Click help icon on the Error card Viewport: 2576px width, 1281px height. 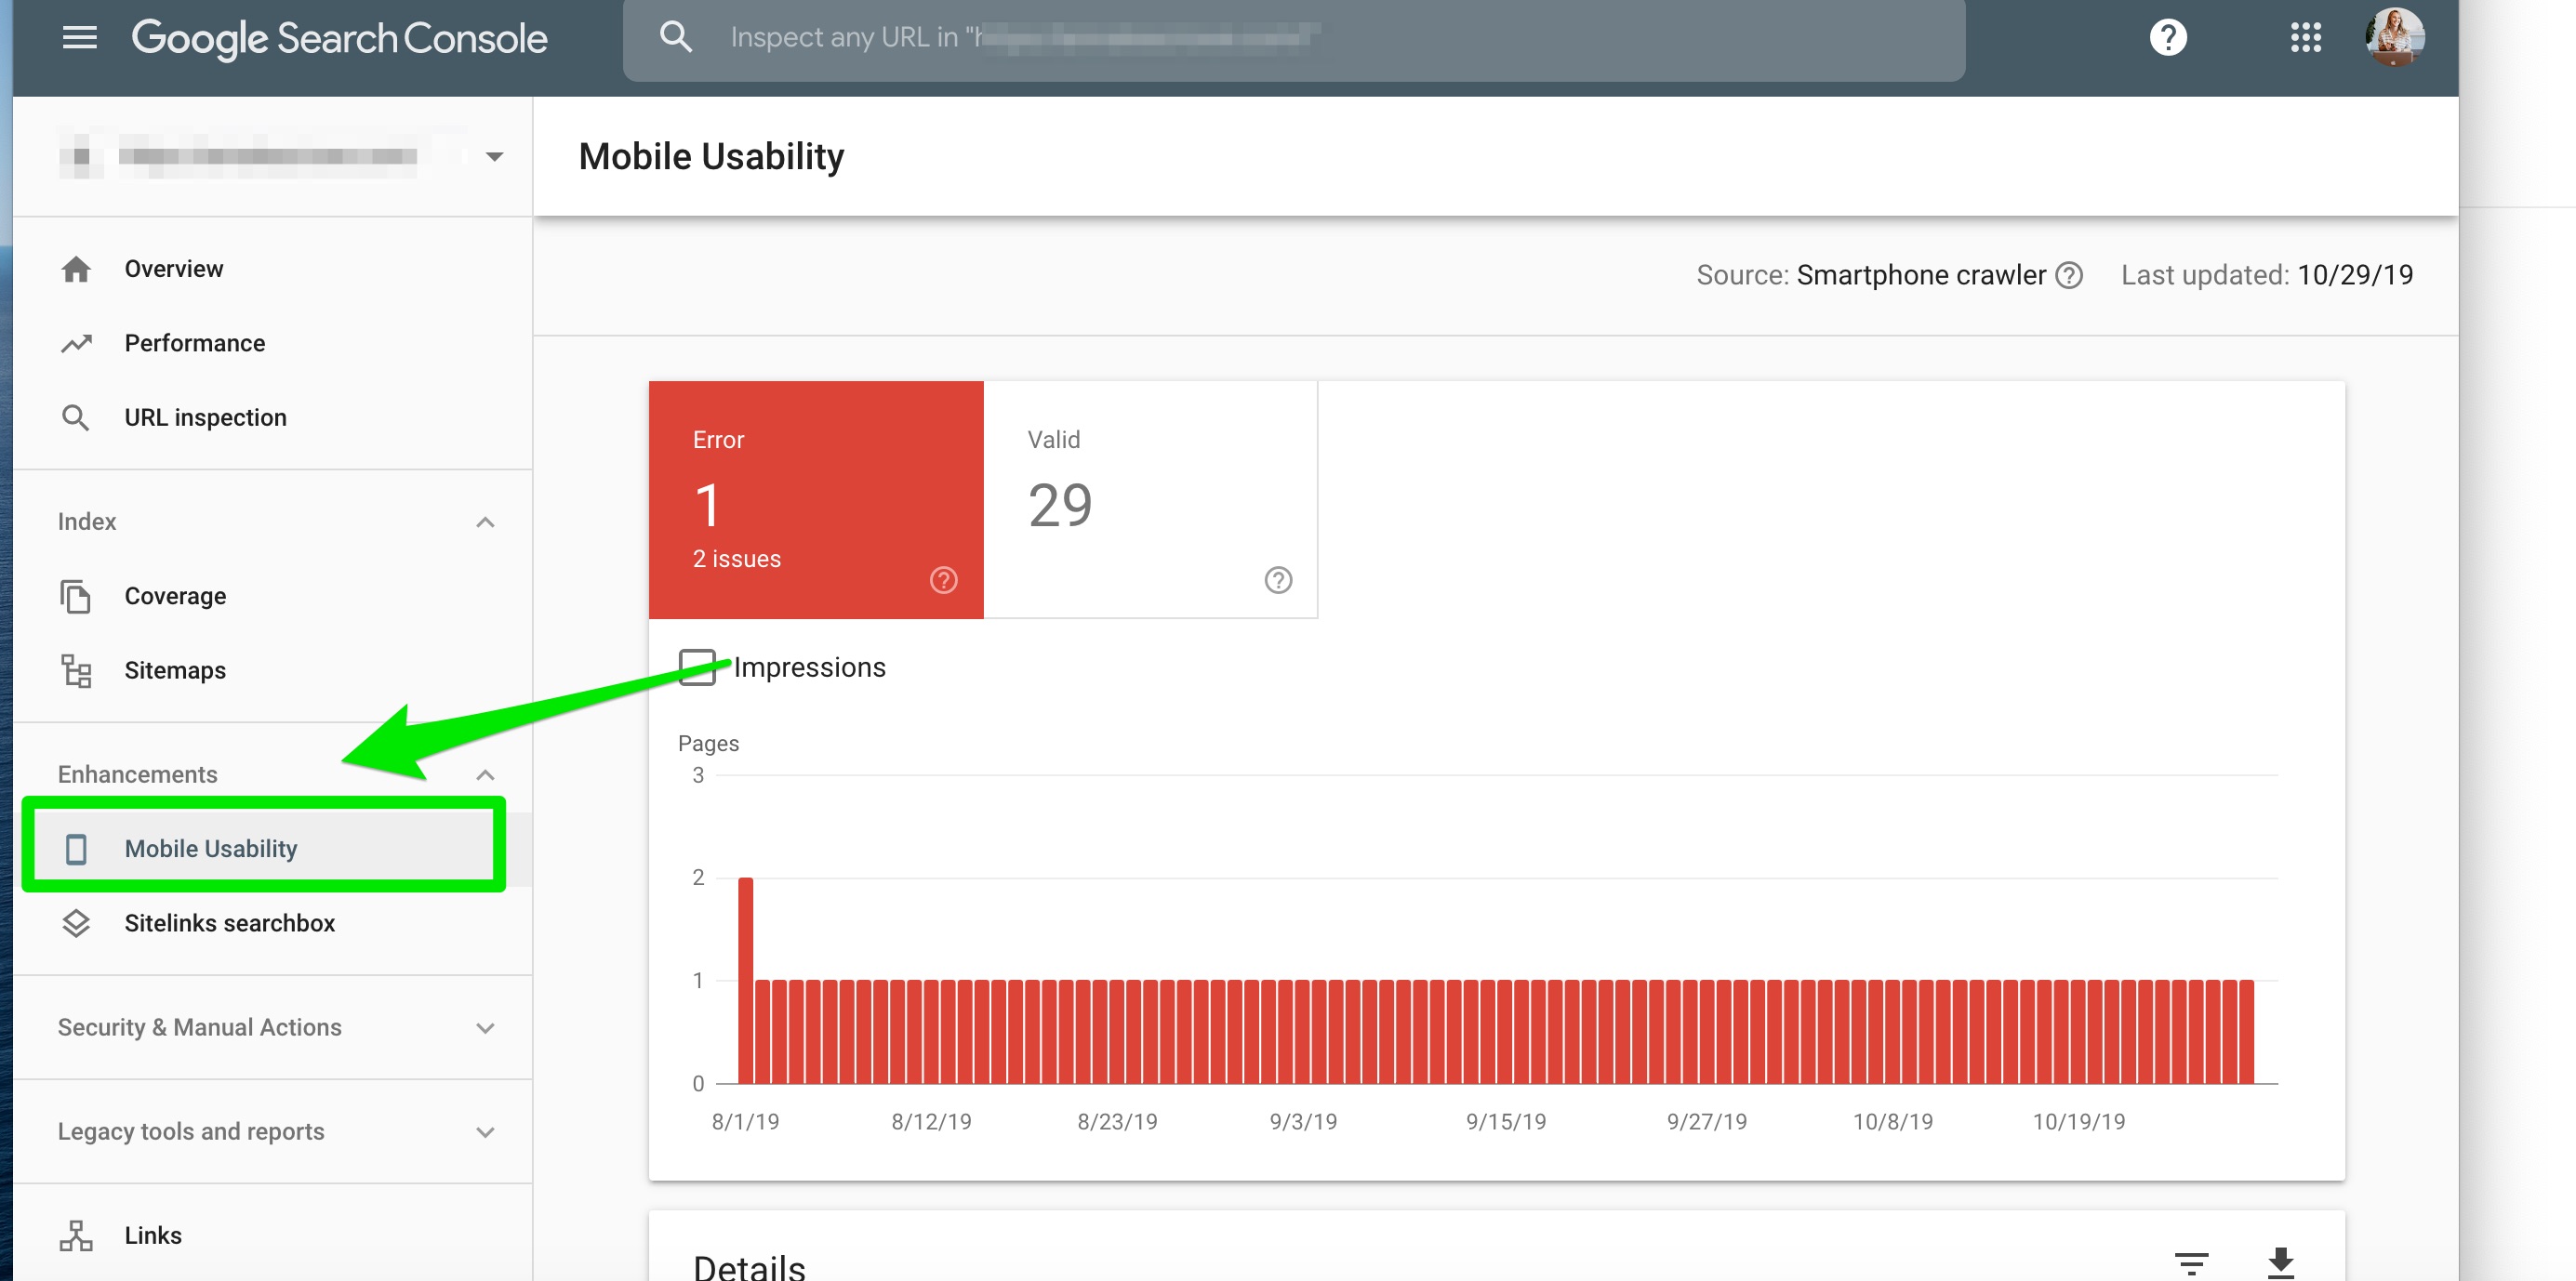point(943,581)
